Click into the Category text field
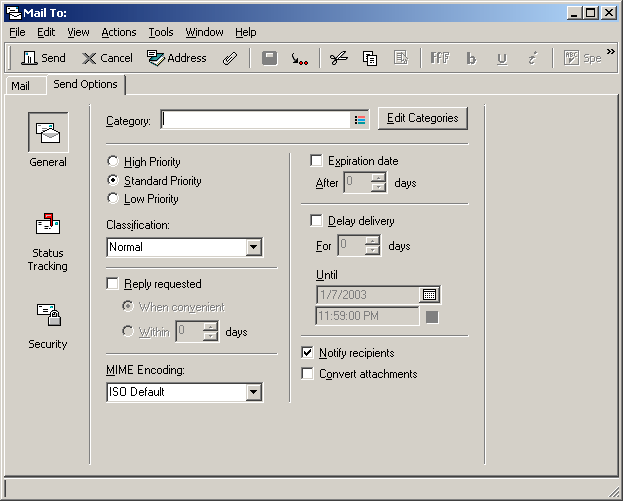623x501 pixels. coord(256,120)
